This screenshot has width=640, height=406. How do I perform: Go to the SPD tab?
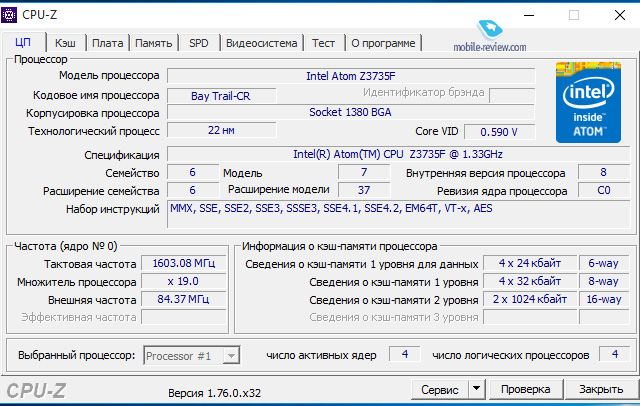click(199, 43)
